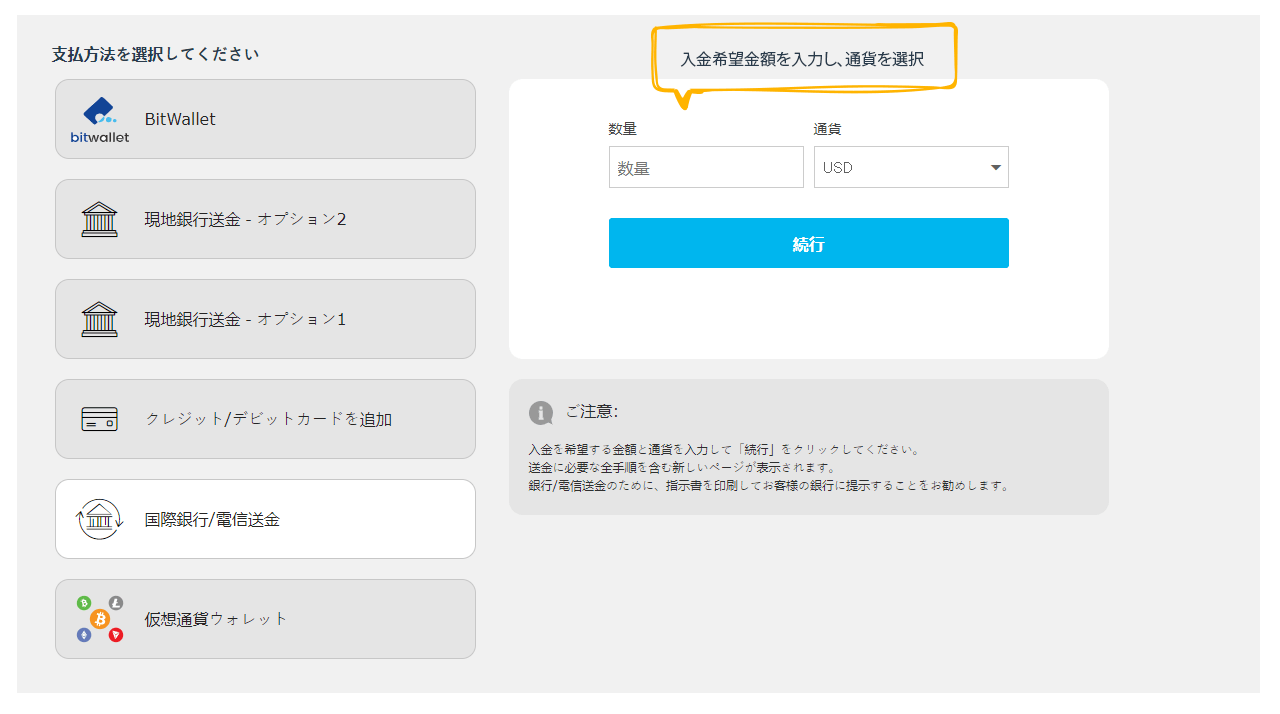Choose the 現地銀行送金 - オプション1 label

coord(245,319)
